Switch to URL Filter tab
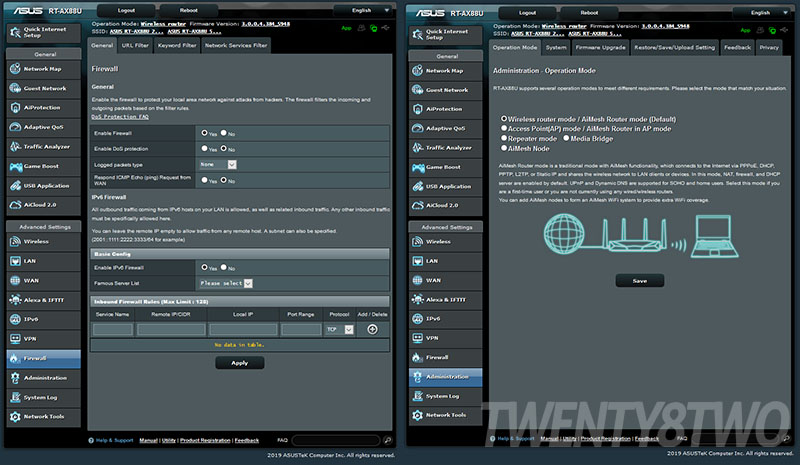The height and width of the screenshot is (465, 800). (x=135, y=45)
